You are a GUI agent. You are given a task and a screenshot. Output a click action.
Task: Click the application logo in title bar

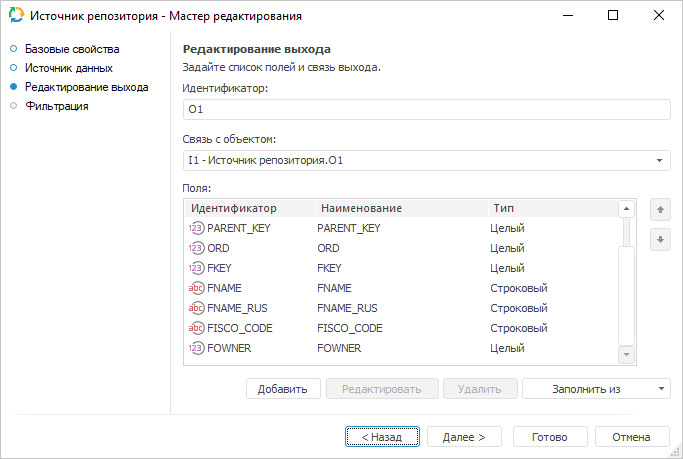(15, 16)
